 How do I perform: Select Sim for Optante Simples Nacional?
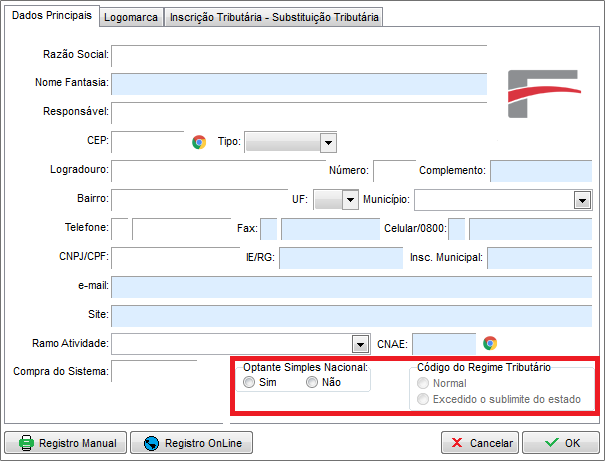click(249, 383)
